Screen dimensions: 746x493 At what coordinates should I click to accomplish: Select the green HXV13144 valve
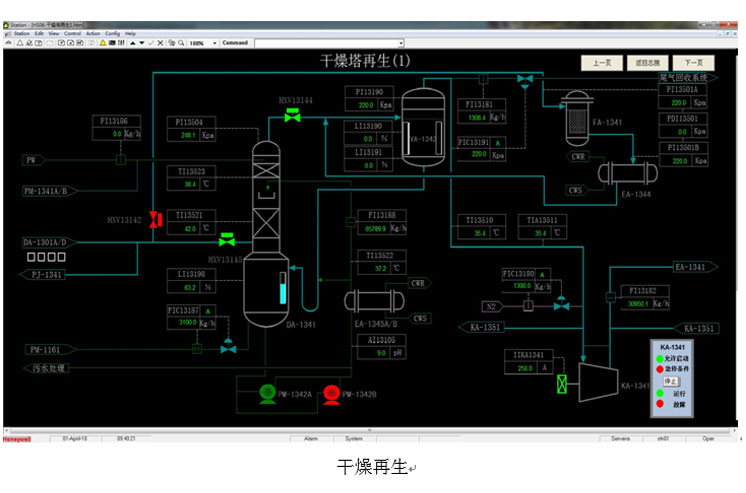coord(292,115)
